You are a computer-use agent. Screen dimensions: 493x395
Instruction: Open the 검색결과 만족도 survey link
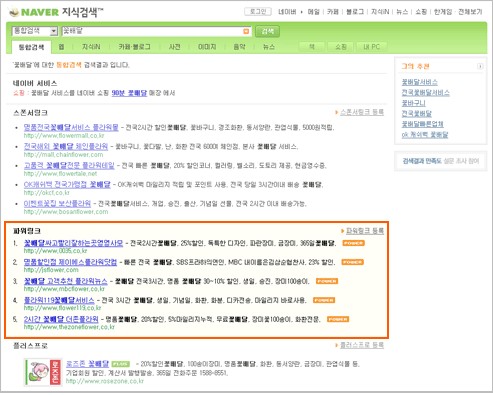(441, 161)
